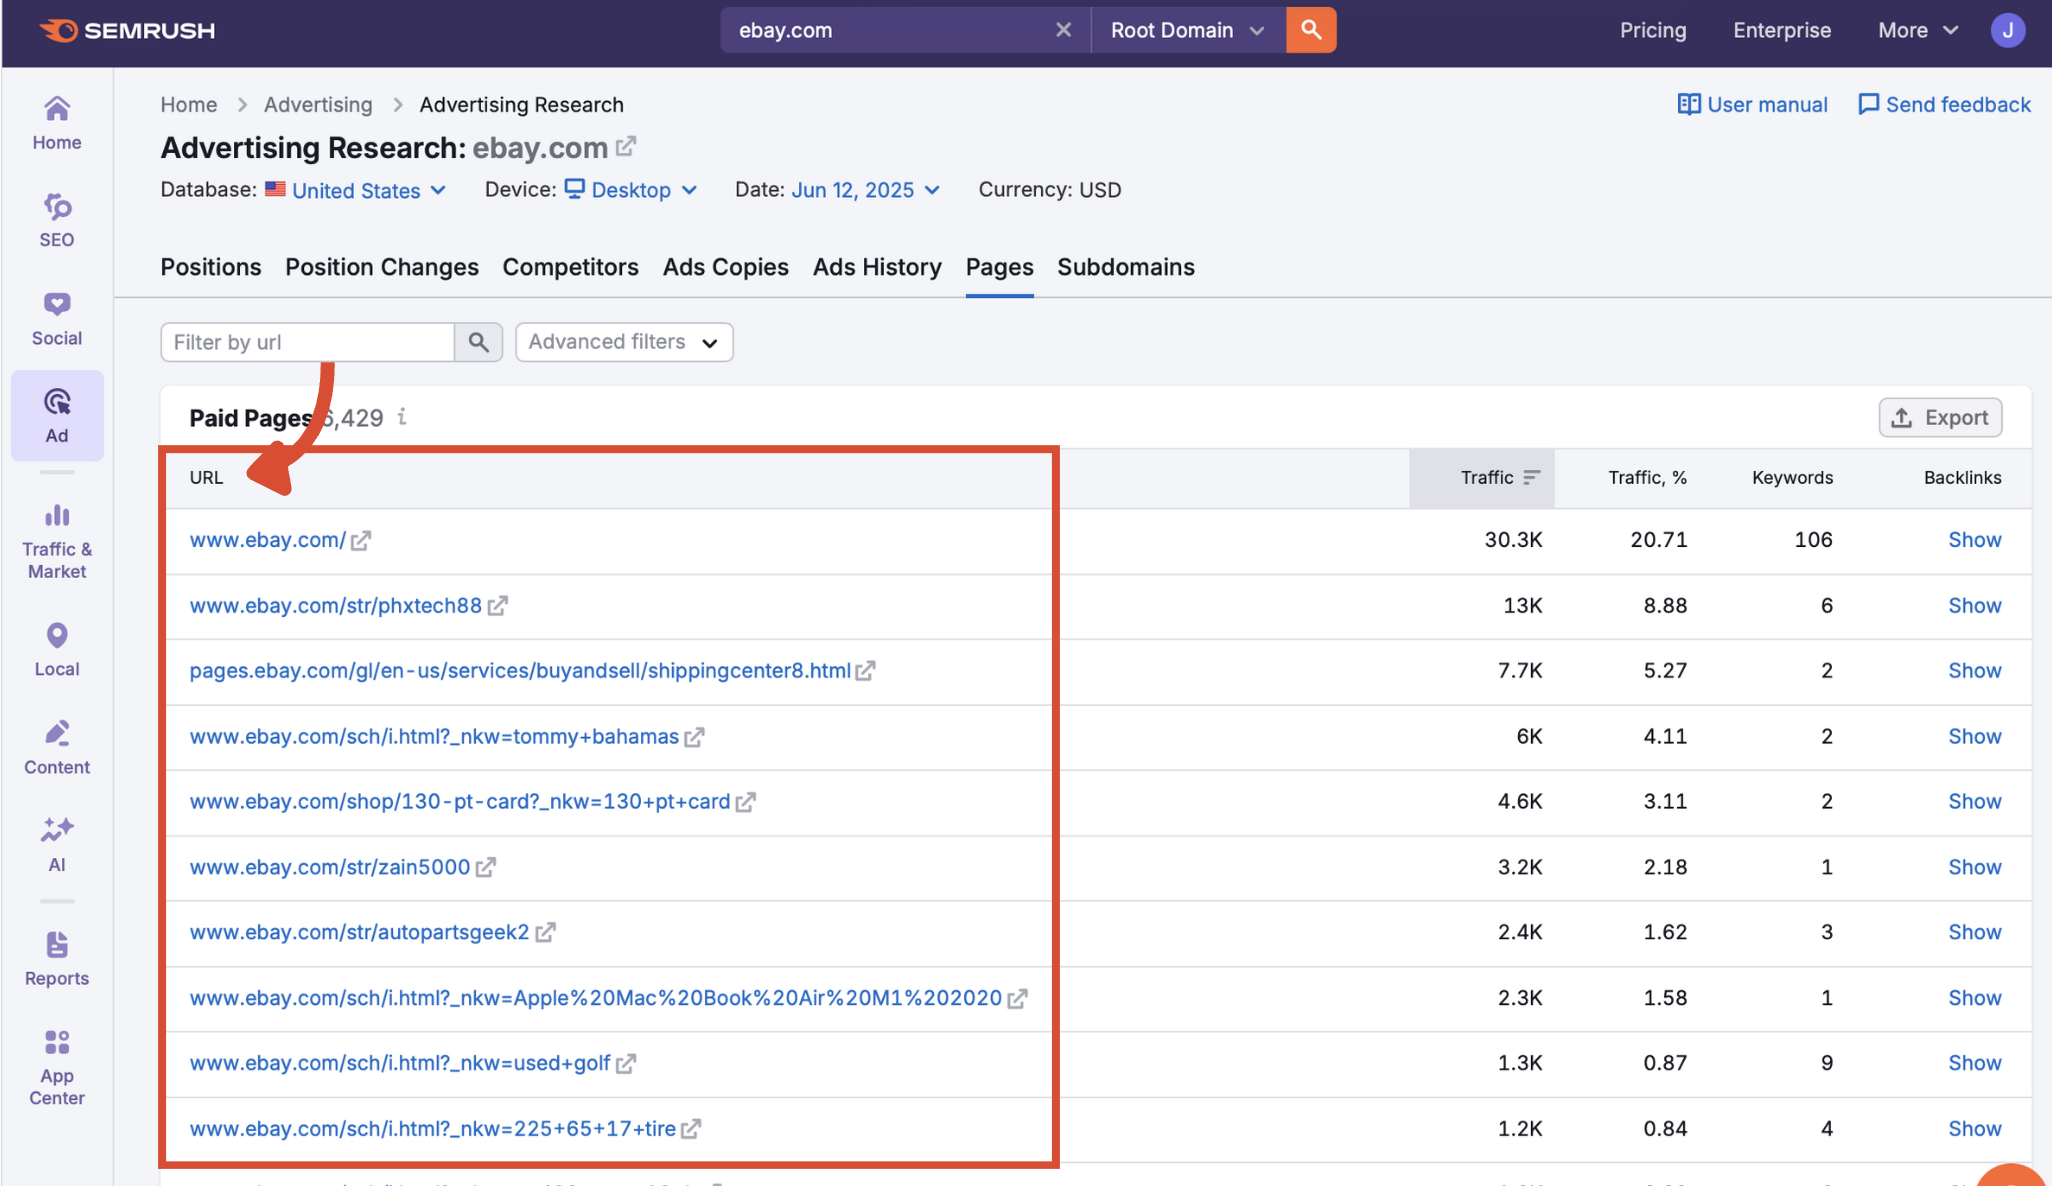2052x1186 pixels.
Task: Open the Content tool in the sidebar
Action: 56,746
